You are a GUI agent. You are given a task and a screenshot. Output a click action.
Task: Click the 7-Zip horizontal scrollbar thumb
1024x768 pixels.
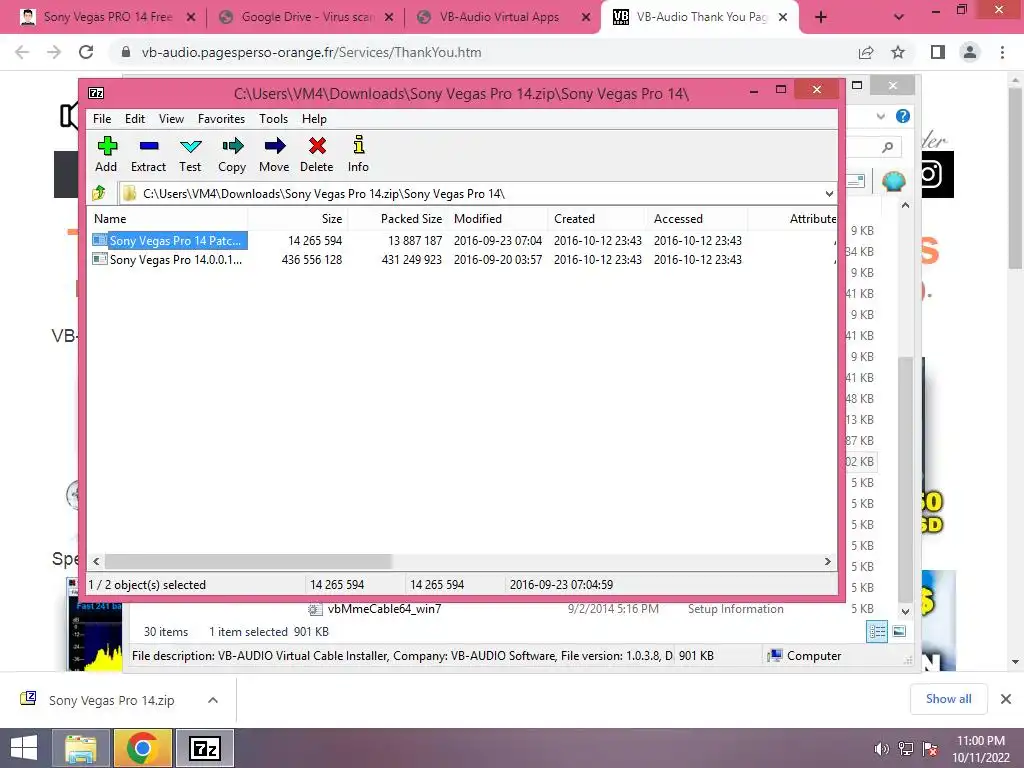[x=248, y=562]
